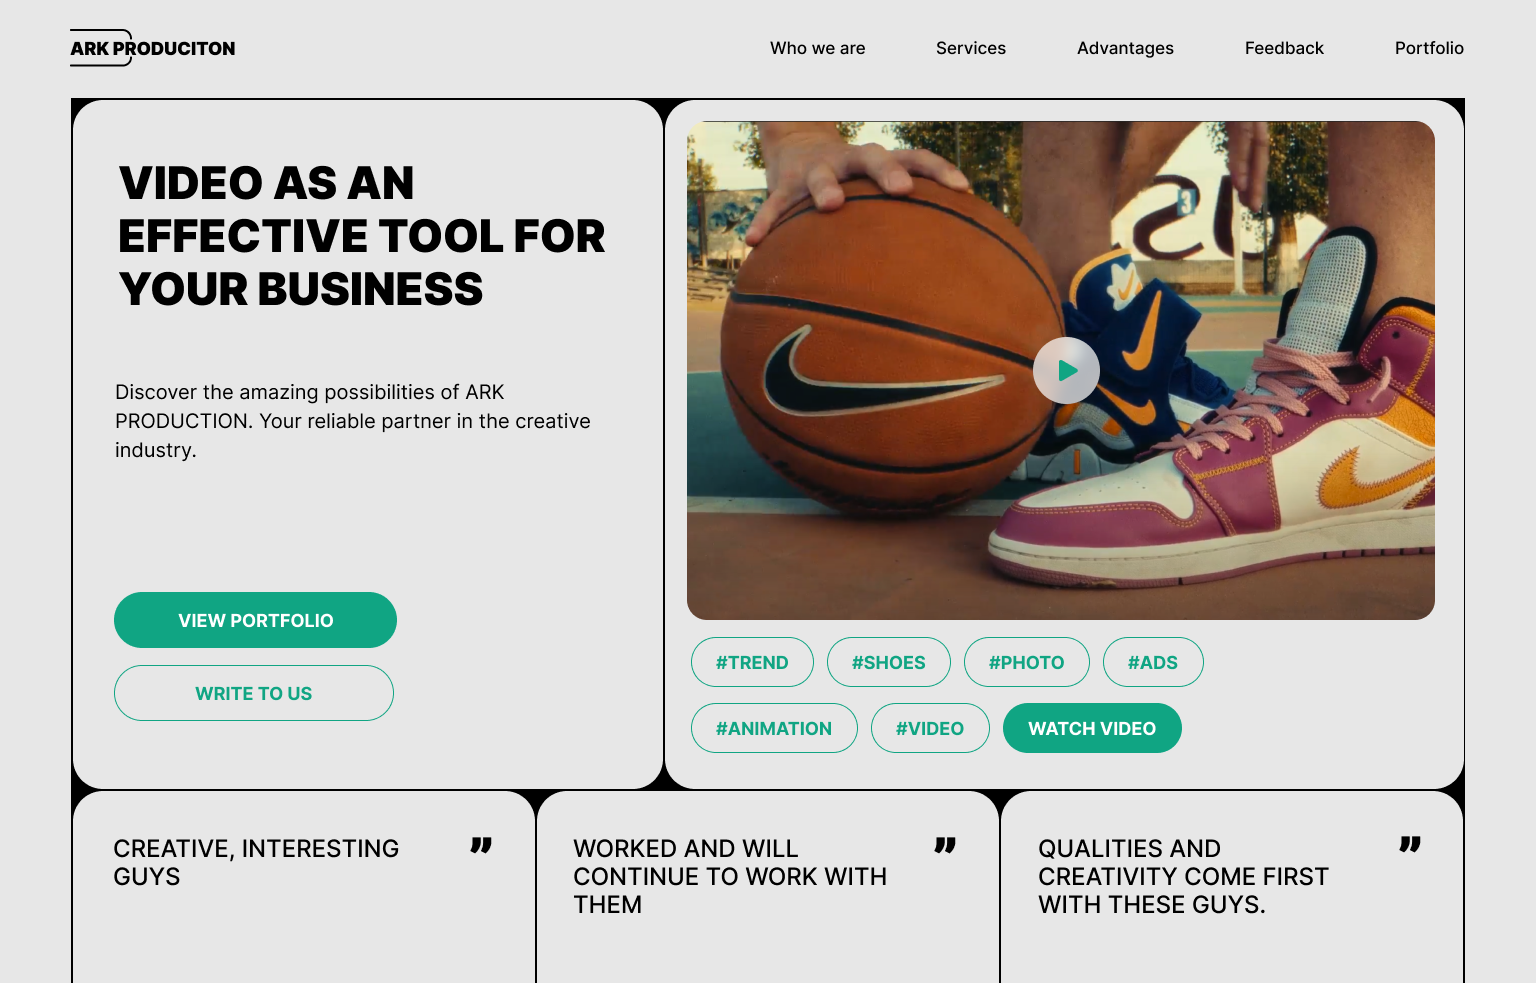
Task: Click the ARK PRODUCITON logo
Action: point(153,48)
